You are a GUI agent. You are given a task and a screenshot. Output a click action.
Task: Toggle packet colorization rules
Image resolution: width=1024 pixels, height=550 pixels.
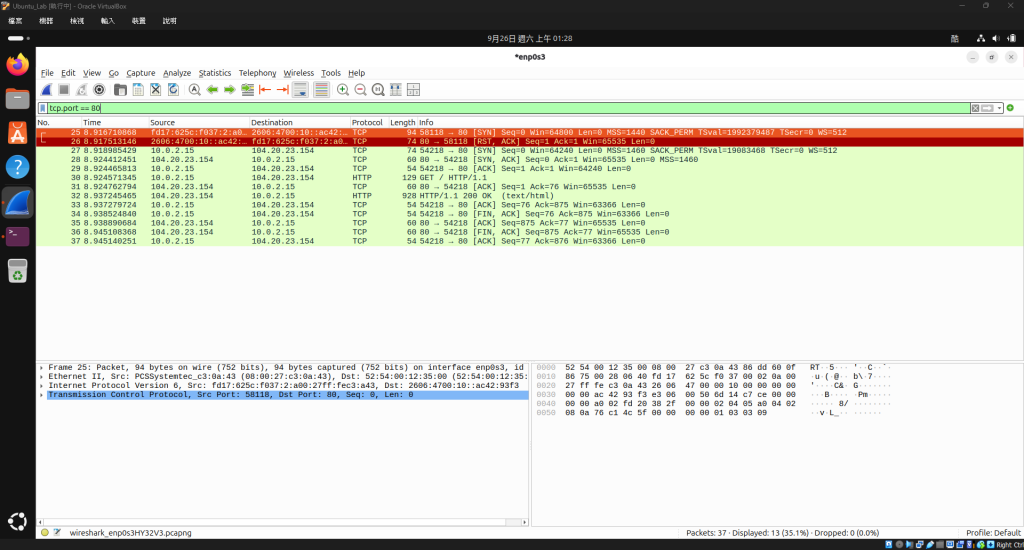coord(321,89)
